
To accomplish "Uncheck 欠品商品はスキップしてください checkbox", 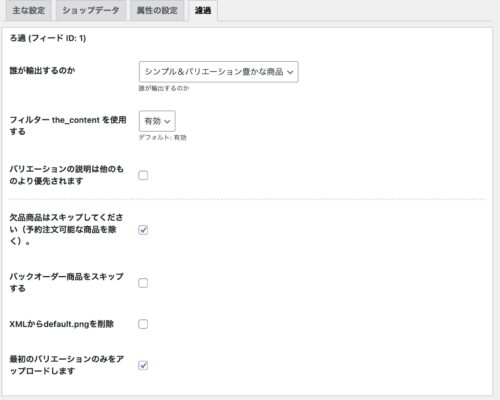I will pyautogui.click(x=143, y=230).
